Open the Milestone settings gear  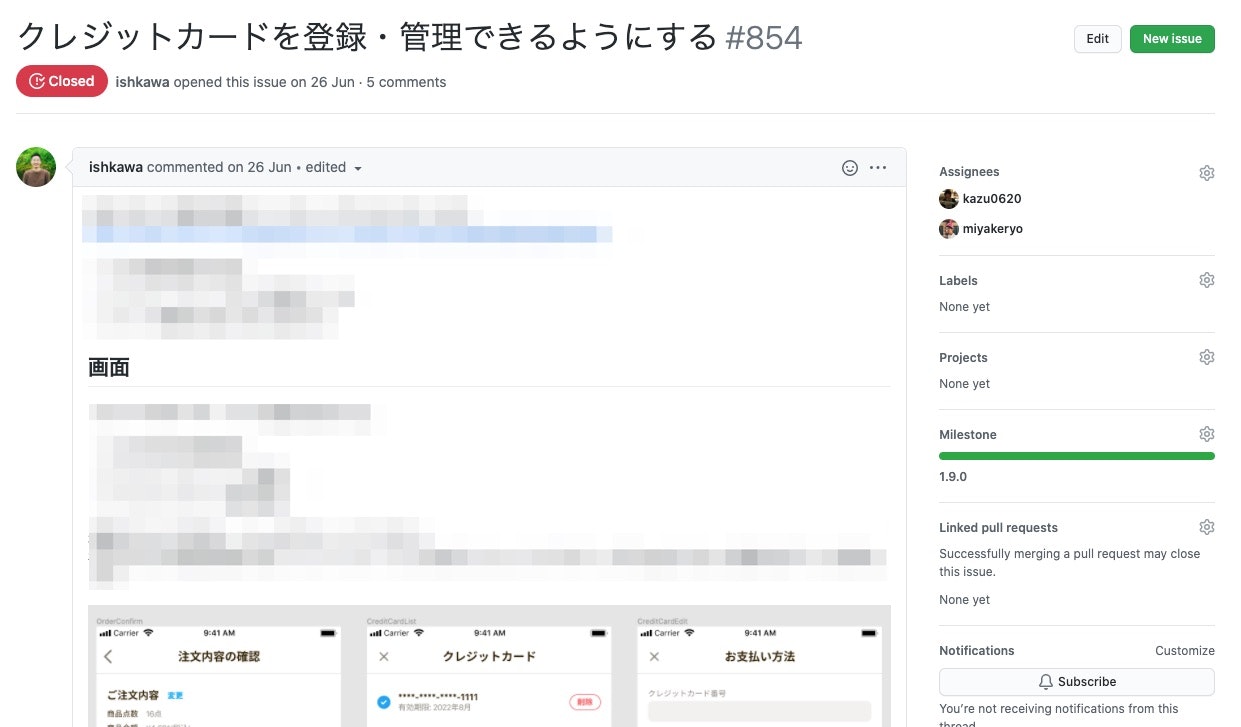1206,434
